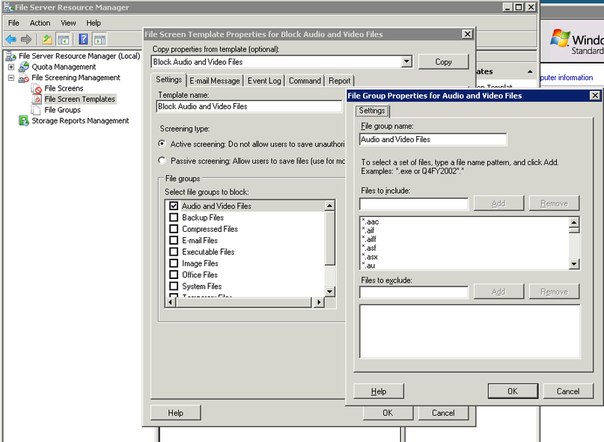Click the Up one level folder icon
Viewport: 604px width, 442px height.
(x=47, y=39)
